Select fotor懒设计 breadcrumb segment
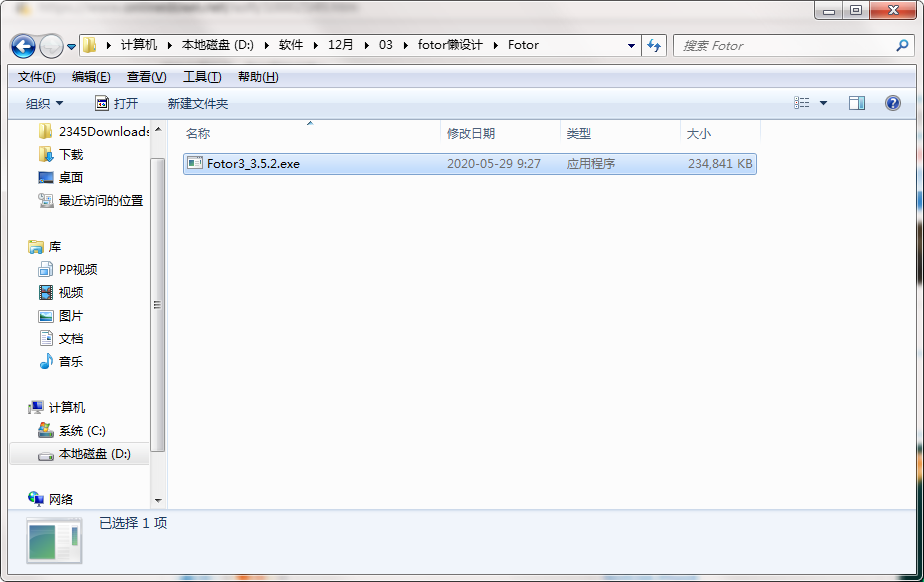The height and width of the screenshot is (582, 924). pyautogui.click(x=450, y=45)
